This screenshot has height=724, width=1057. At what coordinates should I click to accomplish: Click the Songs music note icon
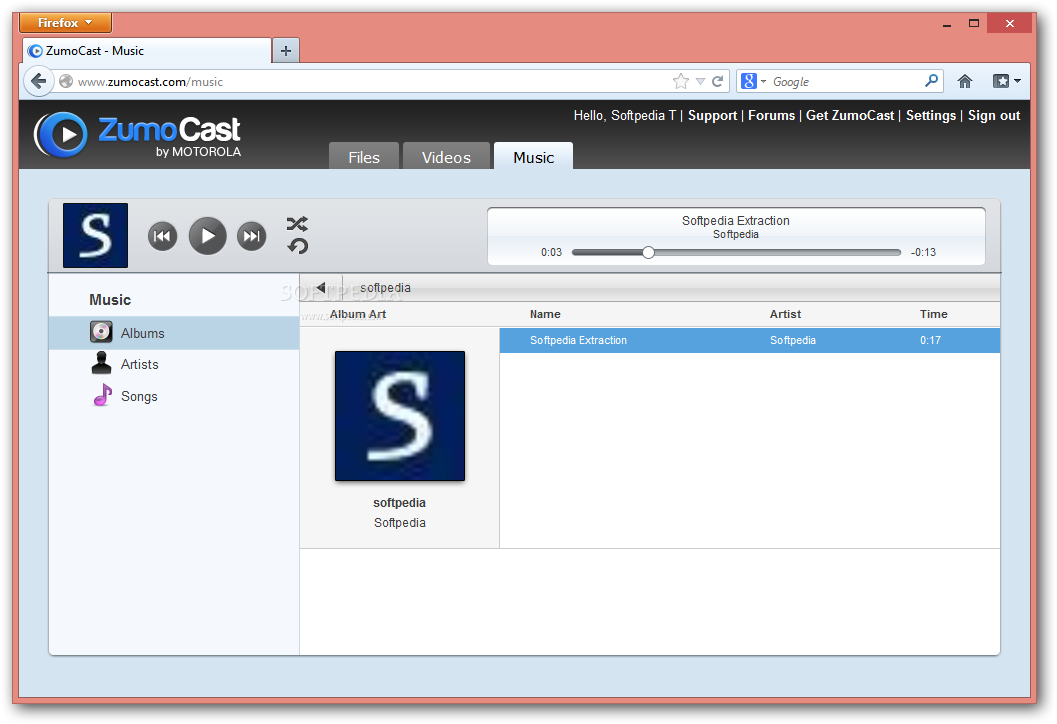pyautogui.click(x=102, y=395)
